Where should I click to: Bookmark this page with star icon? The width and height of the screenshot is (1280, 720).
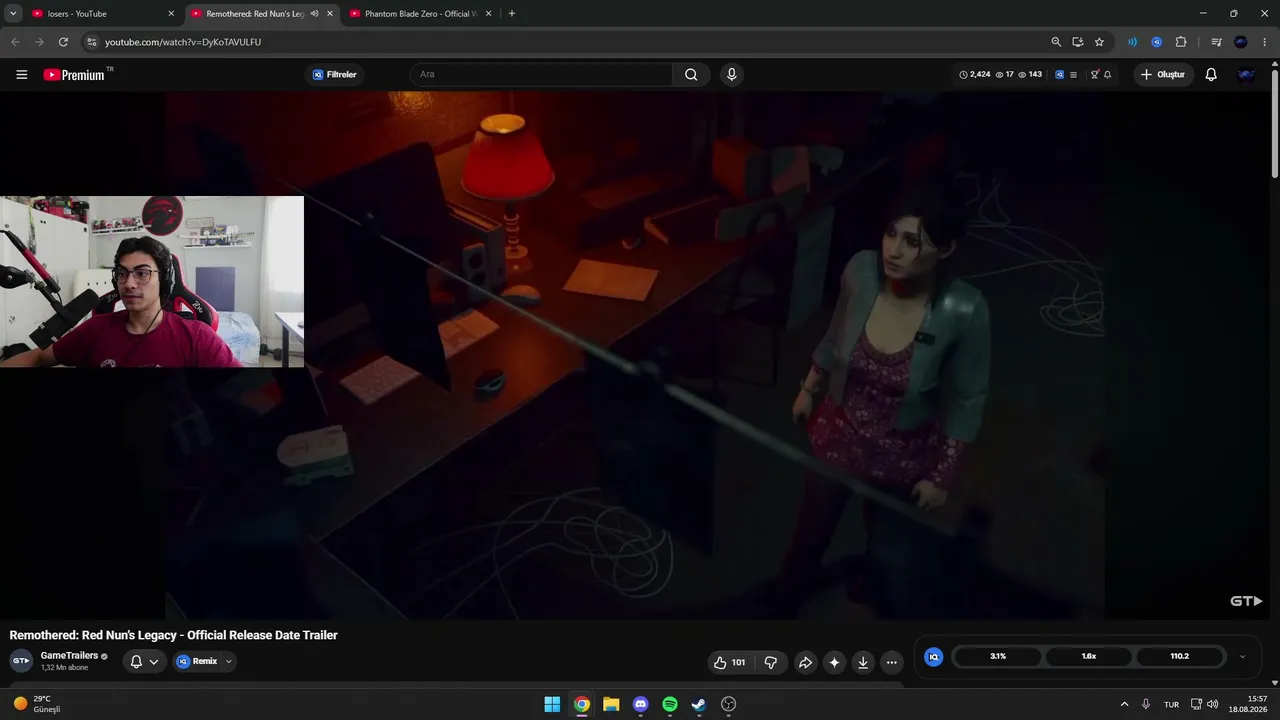[x=1099, y=42]
